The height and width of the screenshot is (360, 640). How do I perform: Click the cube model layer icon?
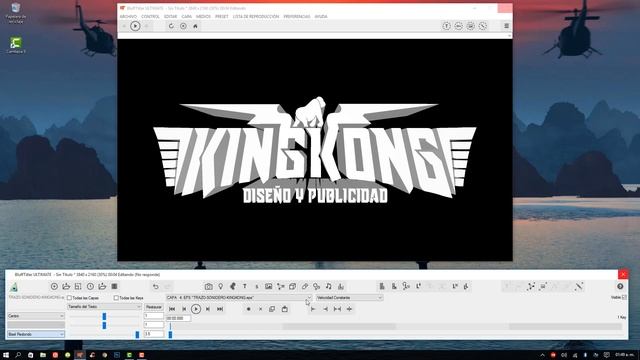(292, 287)
